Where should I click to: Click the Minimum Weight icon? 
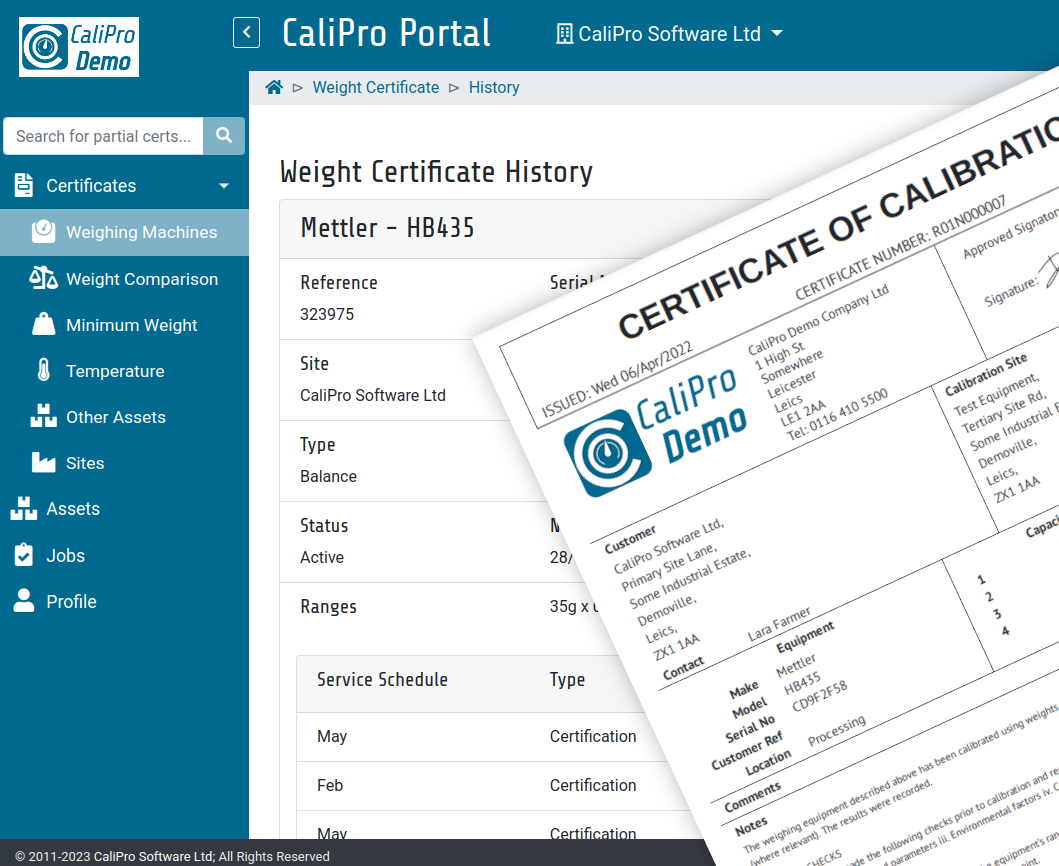click(x=44, y=324)
